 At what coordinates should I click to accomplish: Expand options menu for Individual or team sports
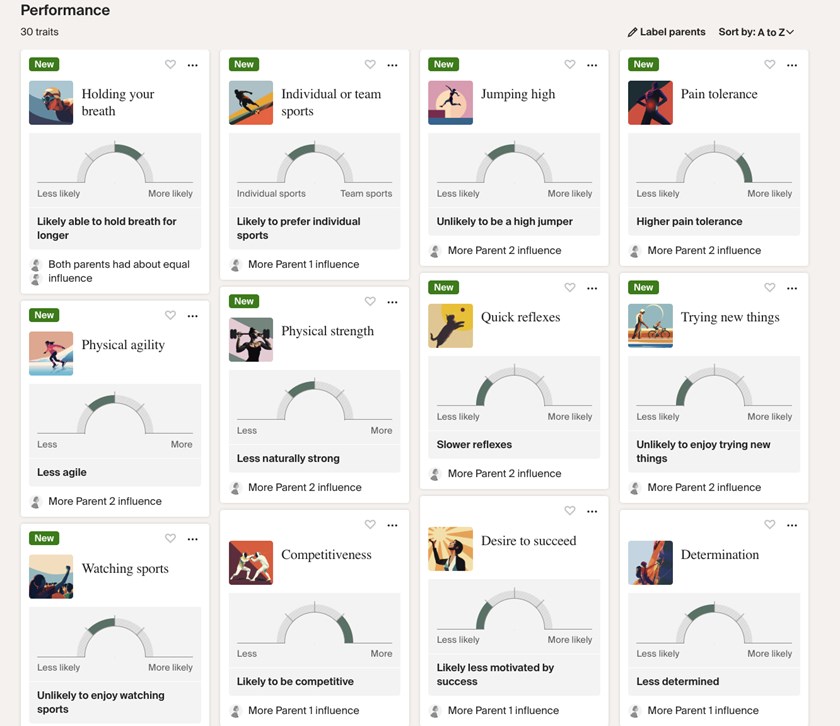(392, 65)
